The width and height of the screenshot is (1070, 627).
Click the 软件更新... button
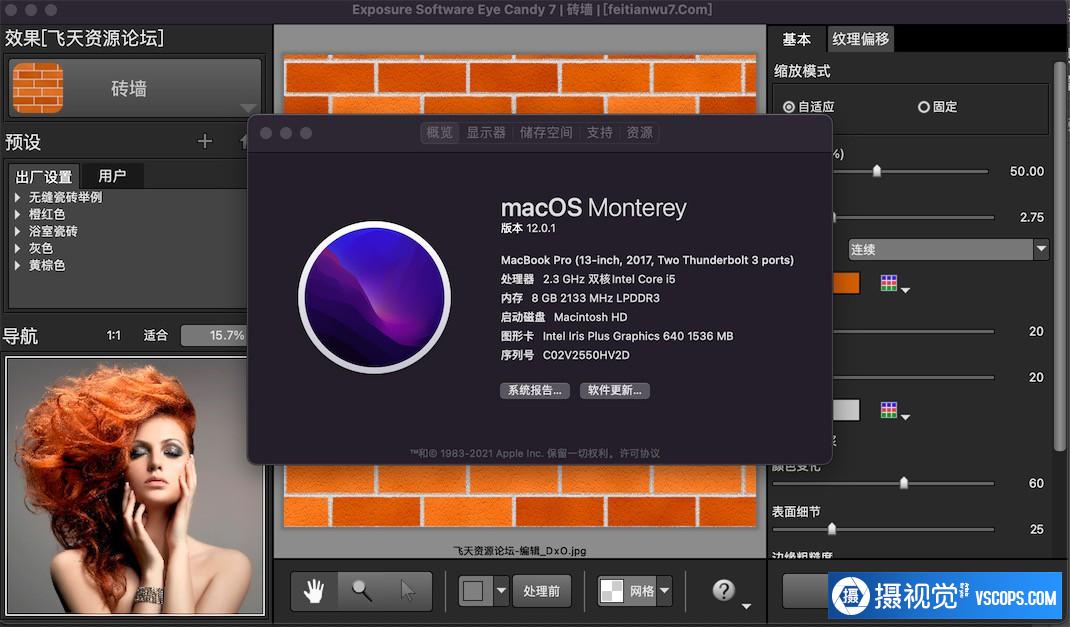[x=615, y=390]
